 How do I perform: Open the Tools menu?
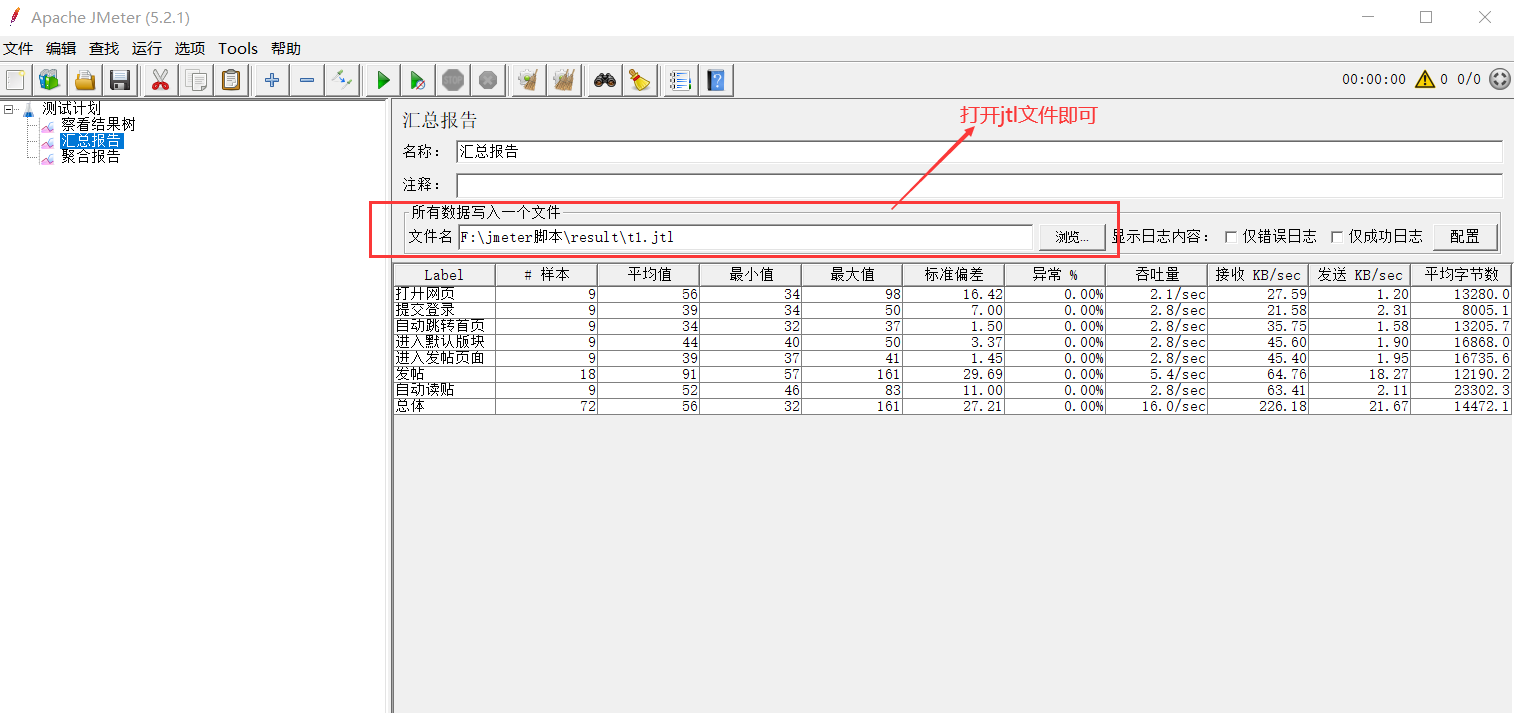click(x=238, y=48)
